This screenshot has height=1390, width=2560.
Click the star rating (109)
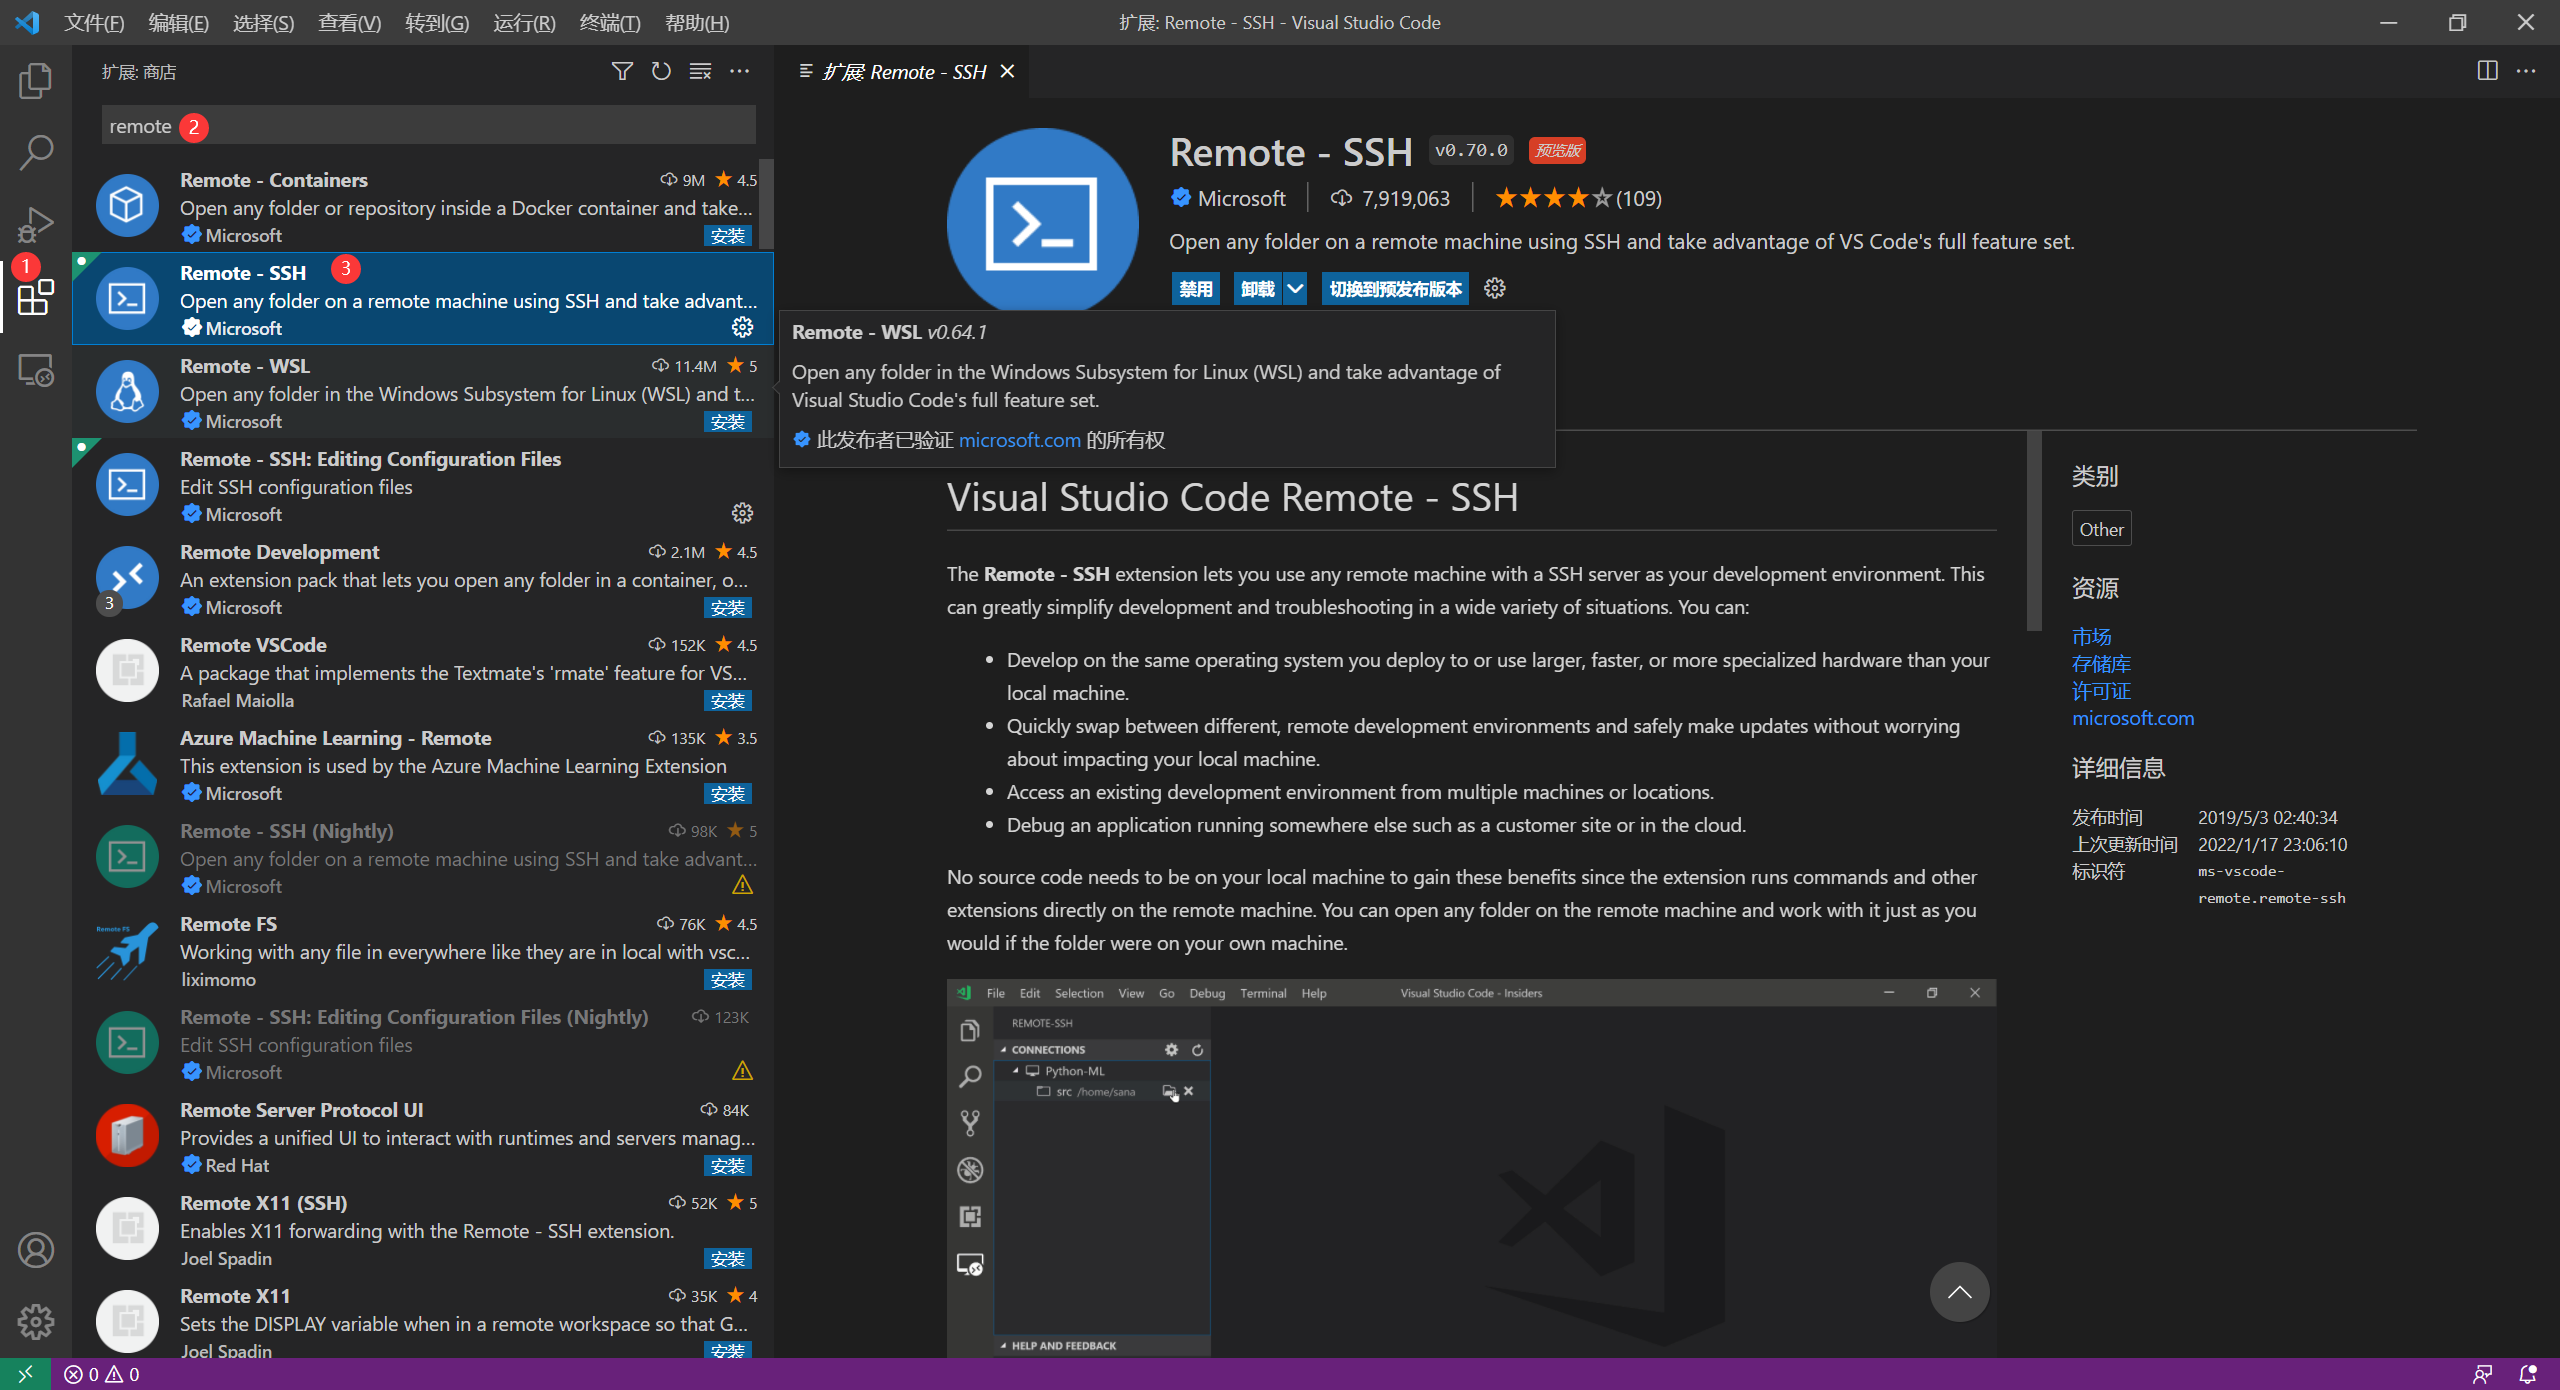tap(1578, 198)
